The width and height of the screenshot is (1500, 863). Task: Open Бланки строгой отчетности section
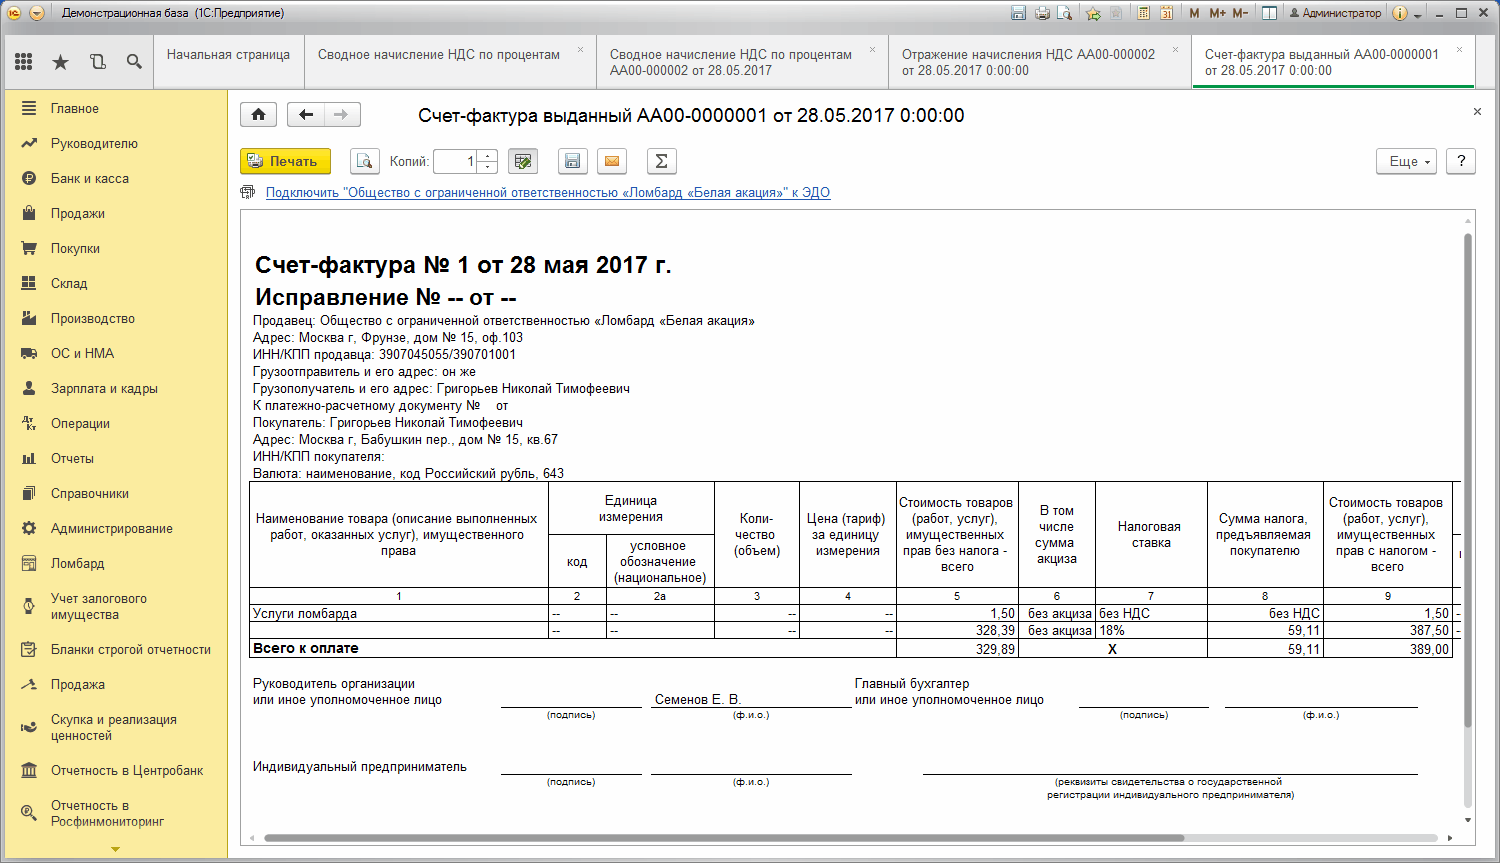pyautogui.click(x=114, y=649)
